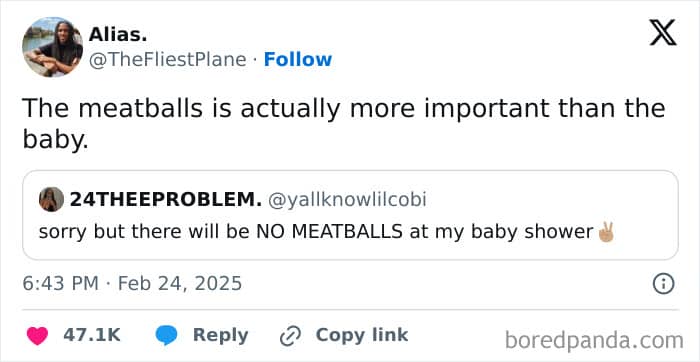
Task: Click the blue reply speech bubble icon
Action: click(167, 336)
